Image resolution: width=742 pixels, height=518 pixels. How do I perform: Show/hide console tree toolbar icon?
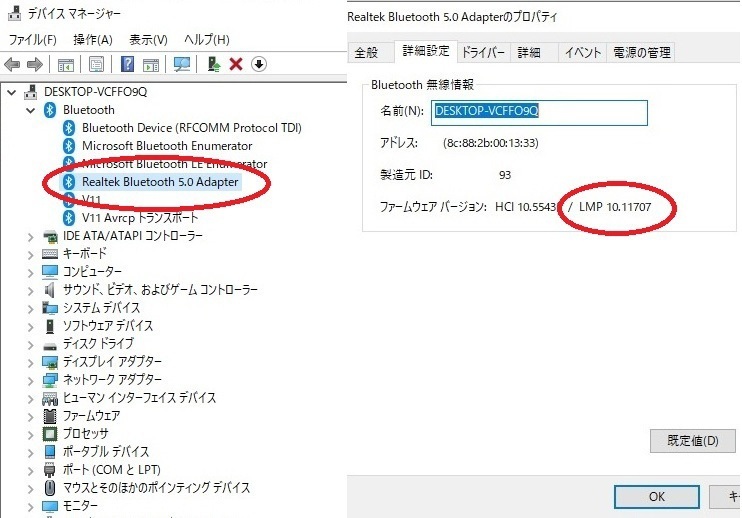point(65,64)
